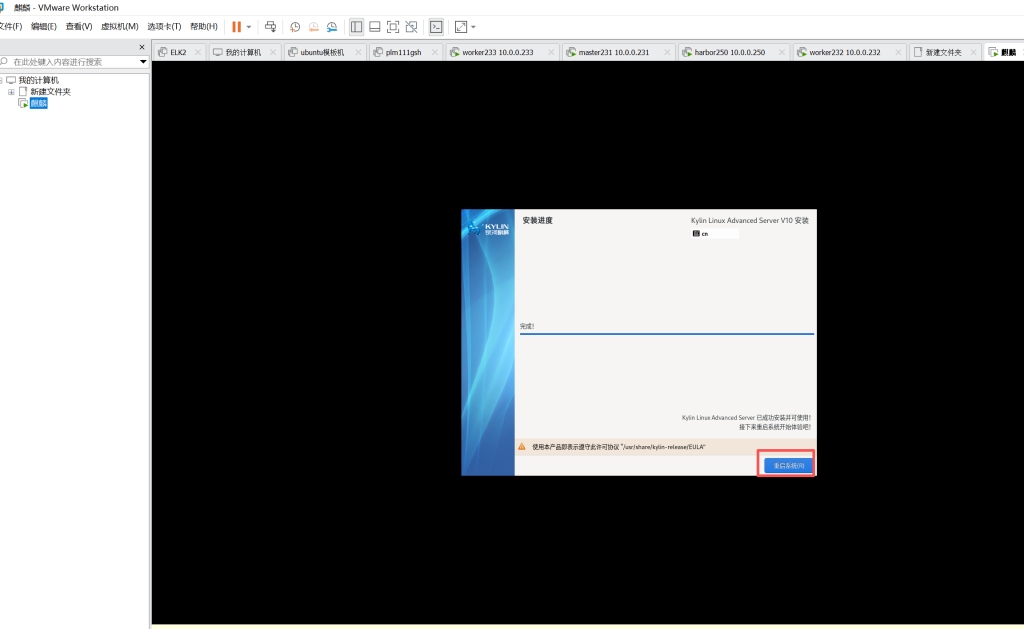1024x629 pixels.
Task: Click the orange Pause VM icon
Action: click(237, 27)
